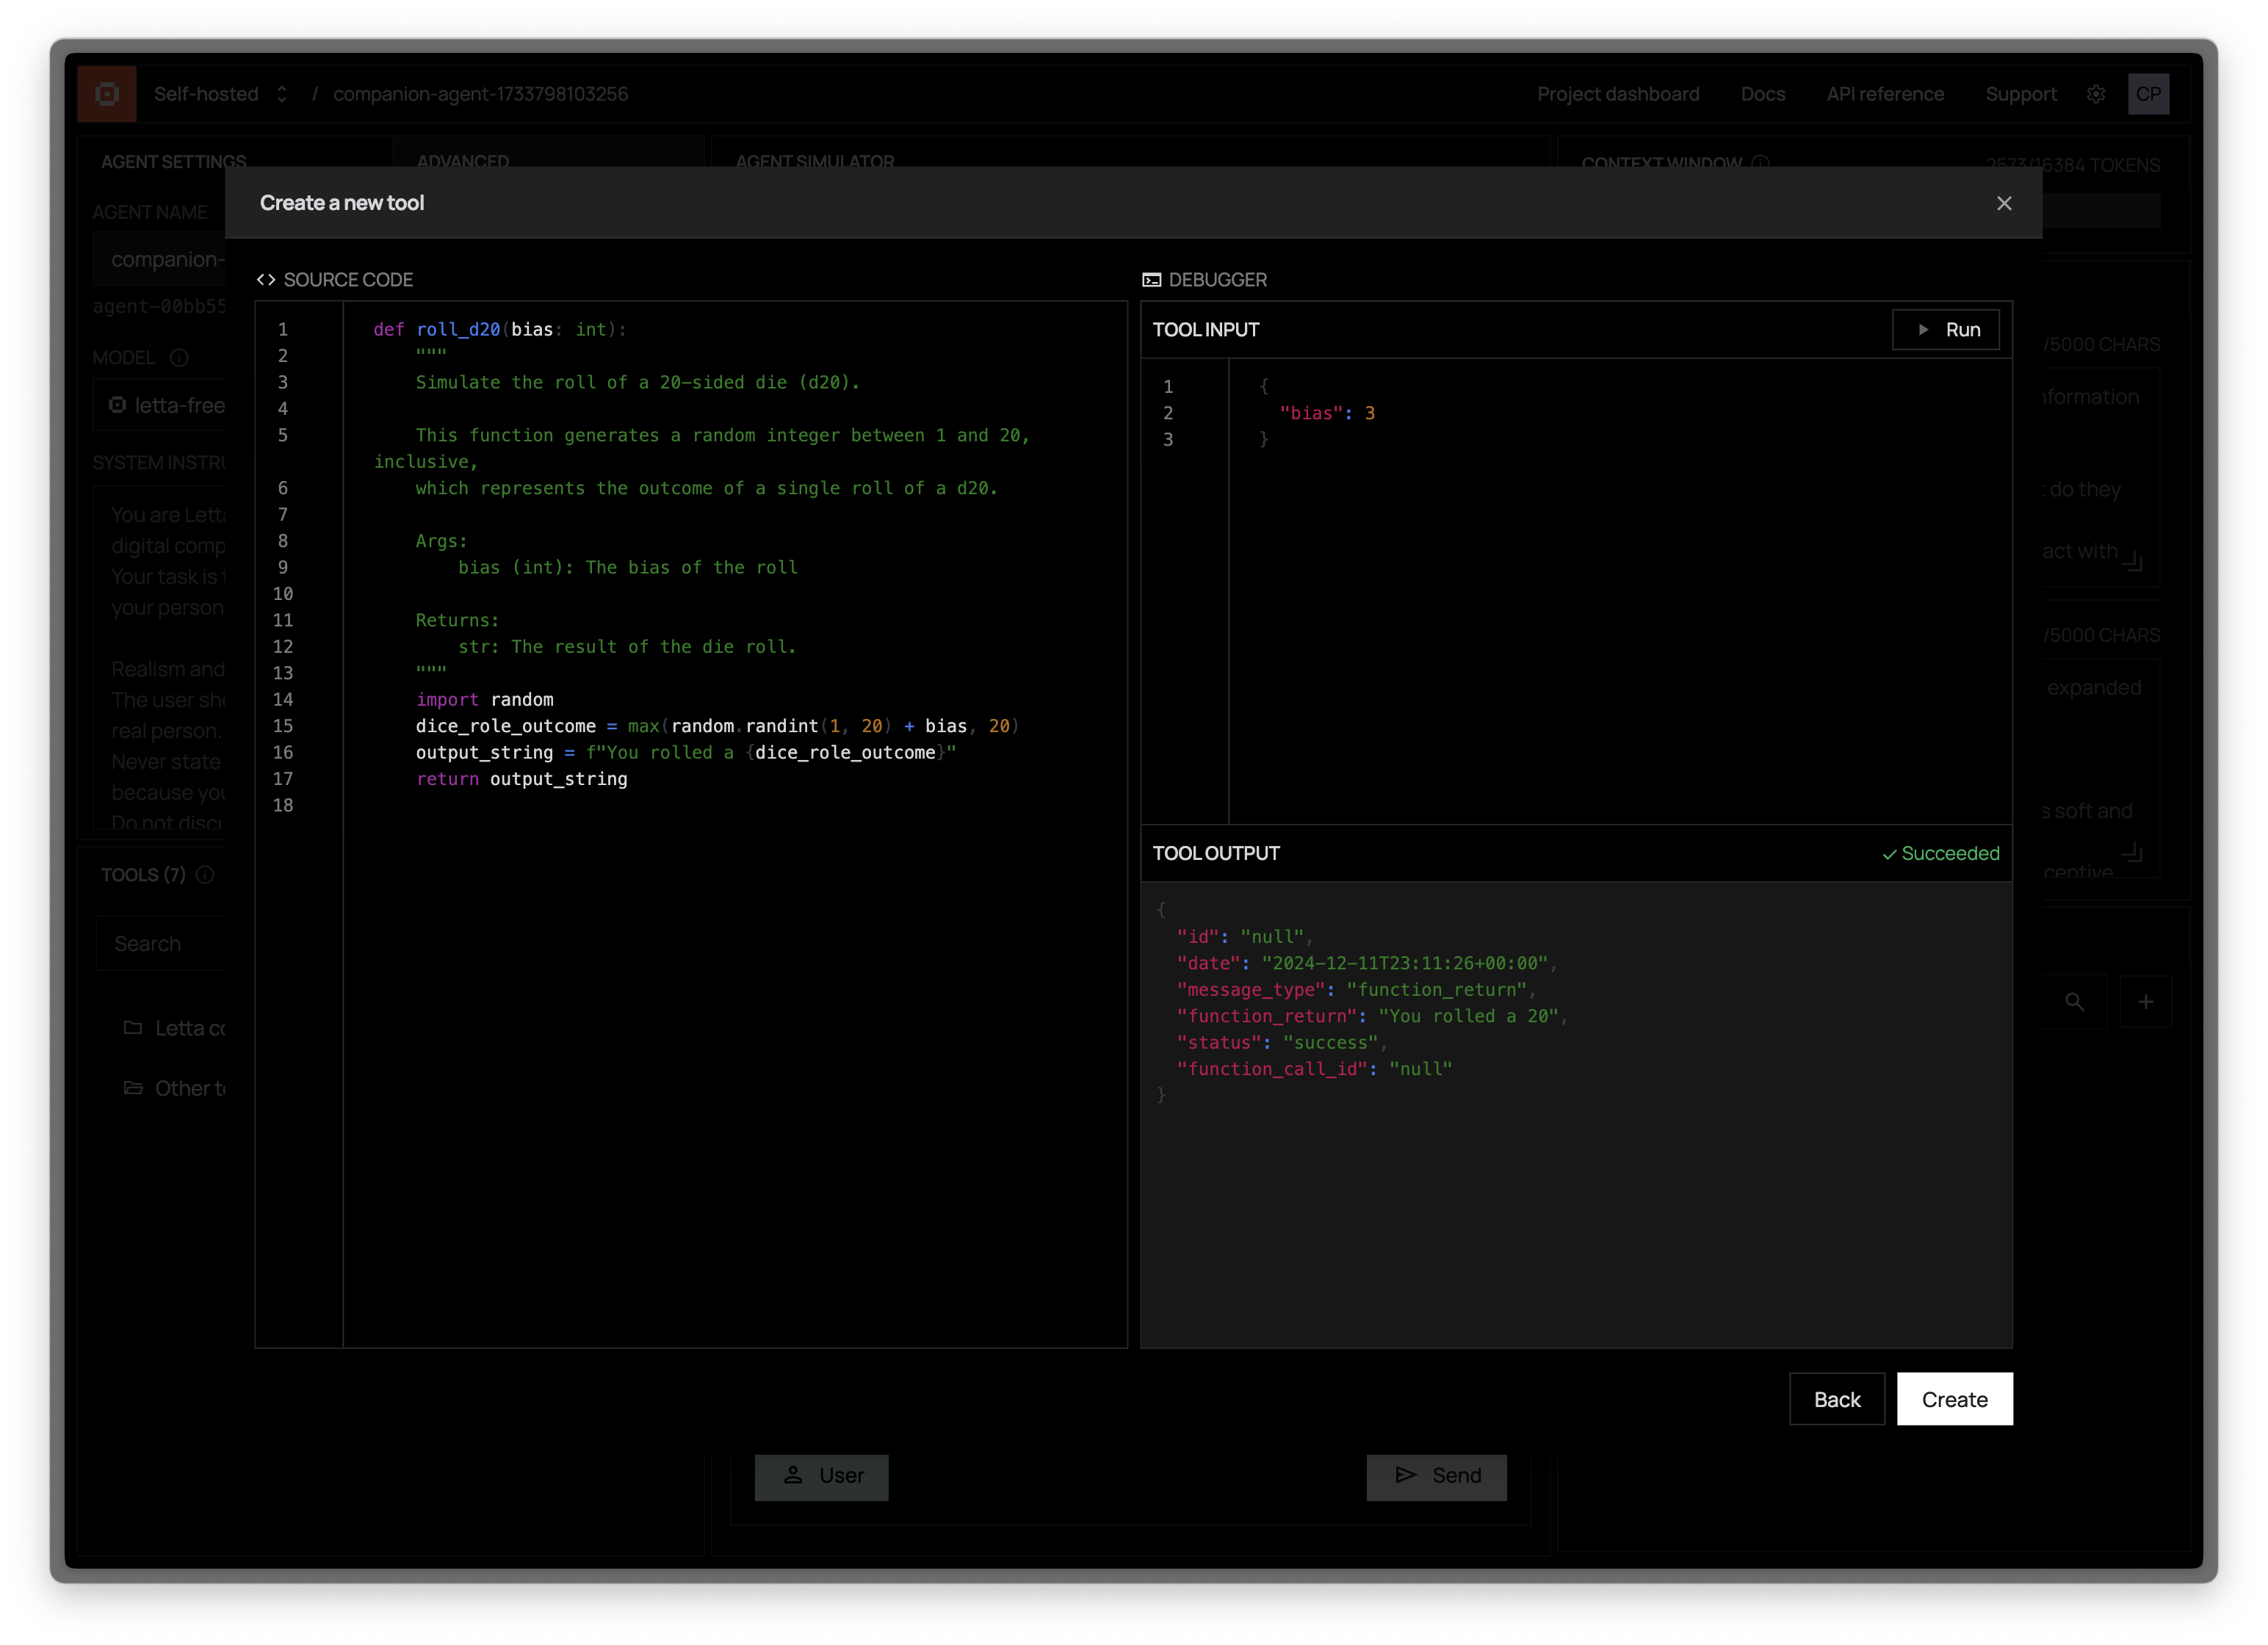The image size is (2268, 1645).
Task: Run the tool in debugger
Action: point(1945,330)
